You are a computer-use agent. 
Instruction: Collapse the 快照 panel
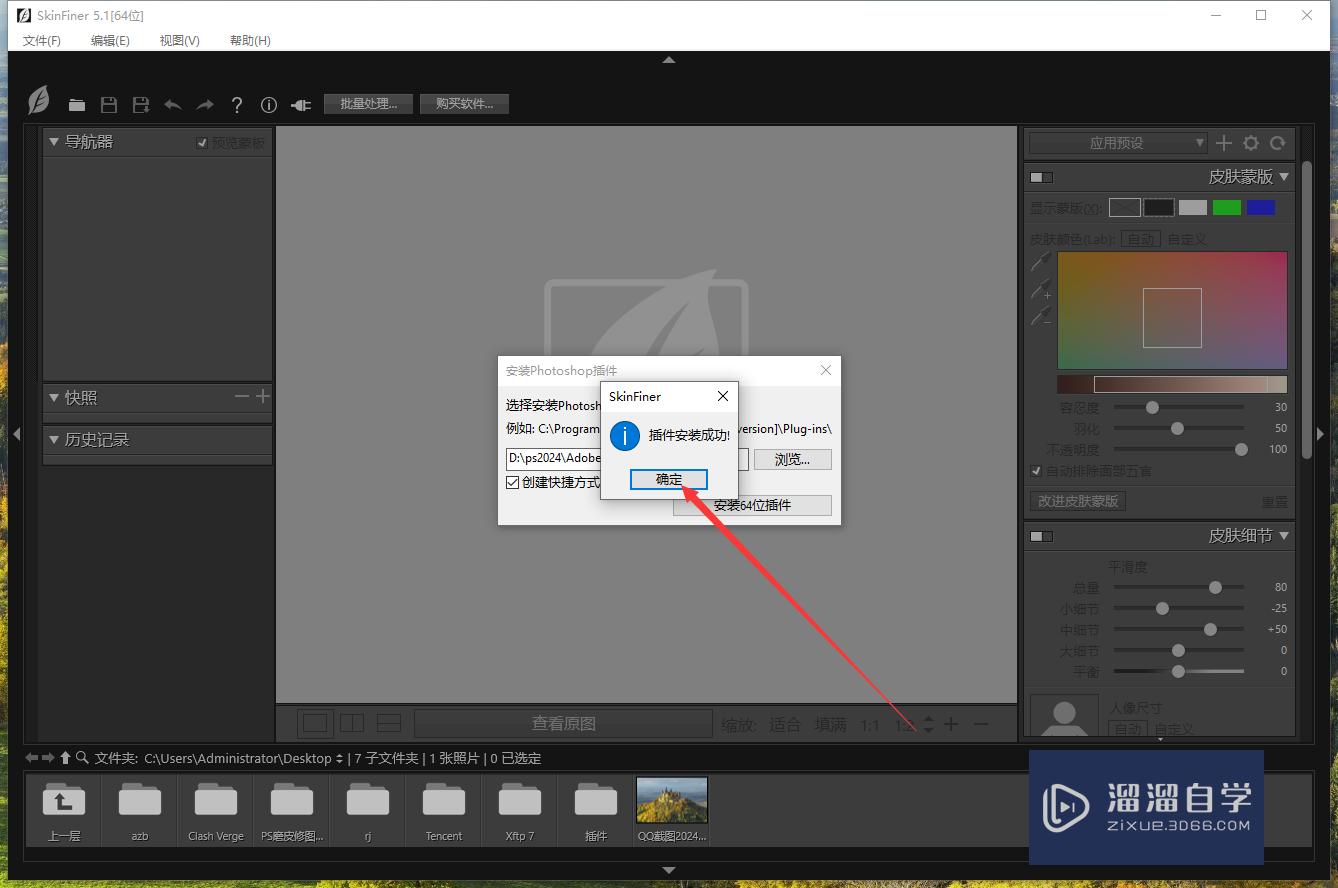point(54,398)
